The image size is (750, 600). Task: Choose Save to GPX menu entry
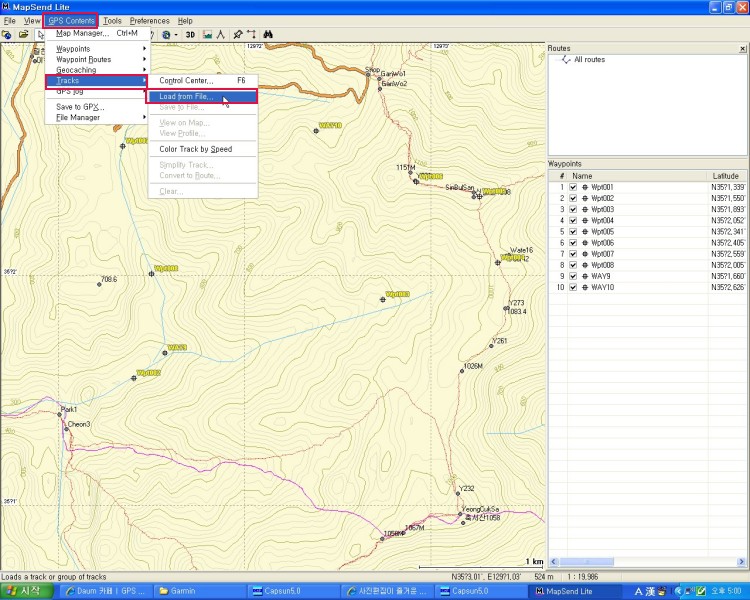click(97, 107)
